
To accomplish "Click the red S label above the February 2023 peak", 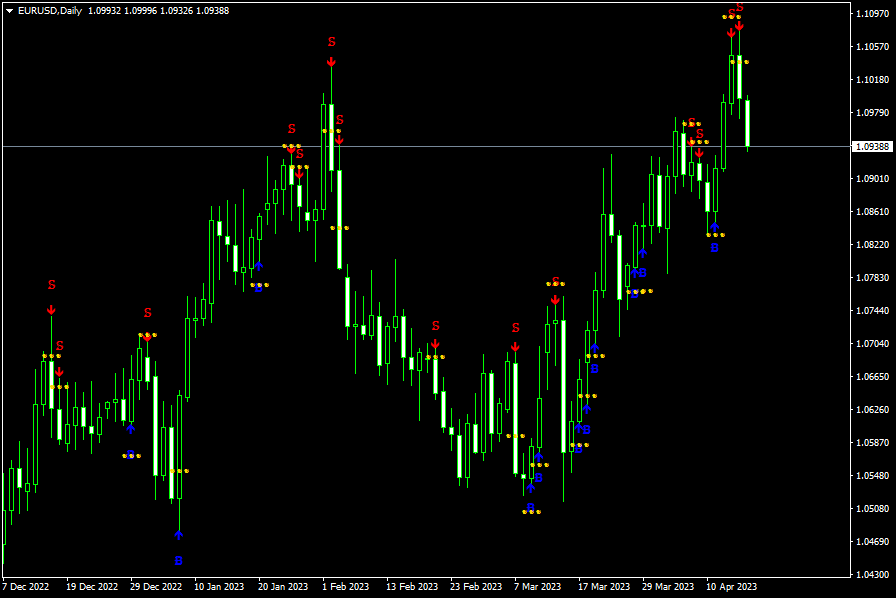I will tap(332, 42).
